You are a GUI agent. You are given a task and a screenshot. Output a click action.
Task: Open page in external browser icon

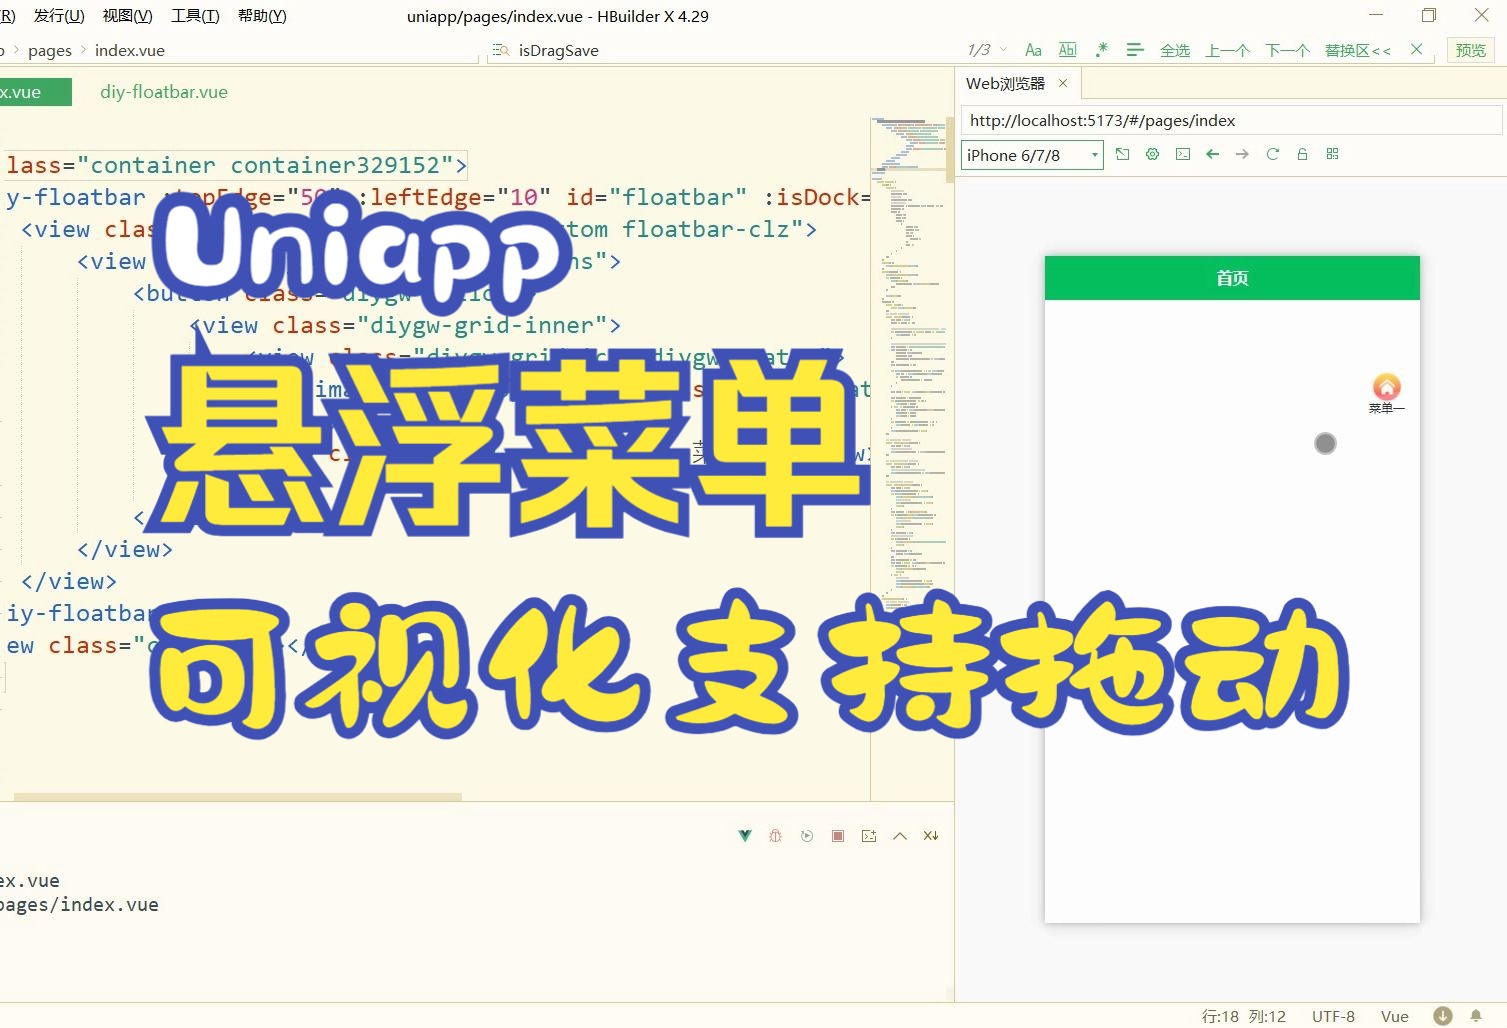[1122, 154]
